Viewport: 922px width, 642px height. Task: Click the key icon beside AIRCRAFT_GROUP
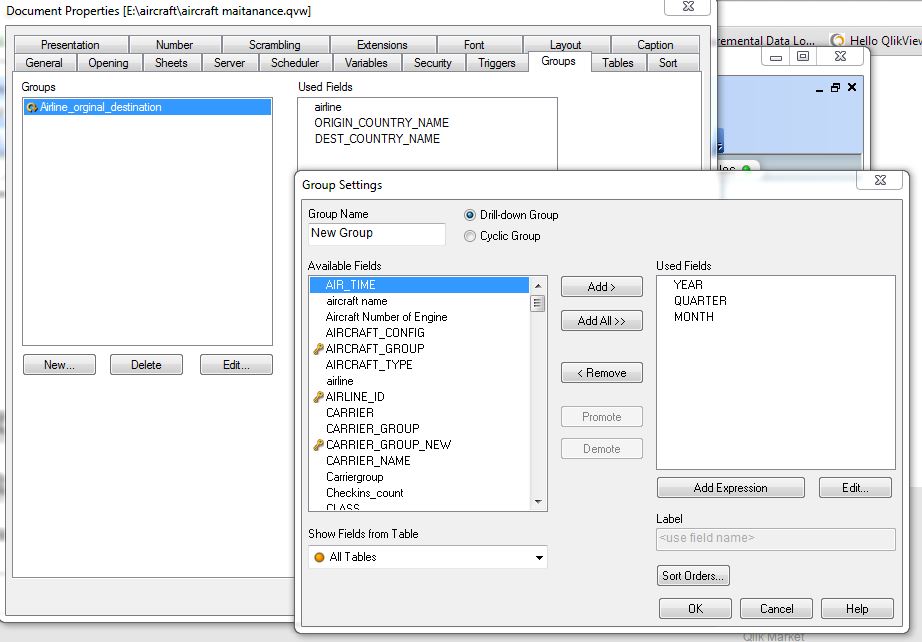point(318,349)
